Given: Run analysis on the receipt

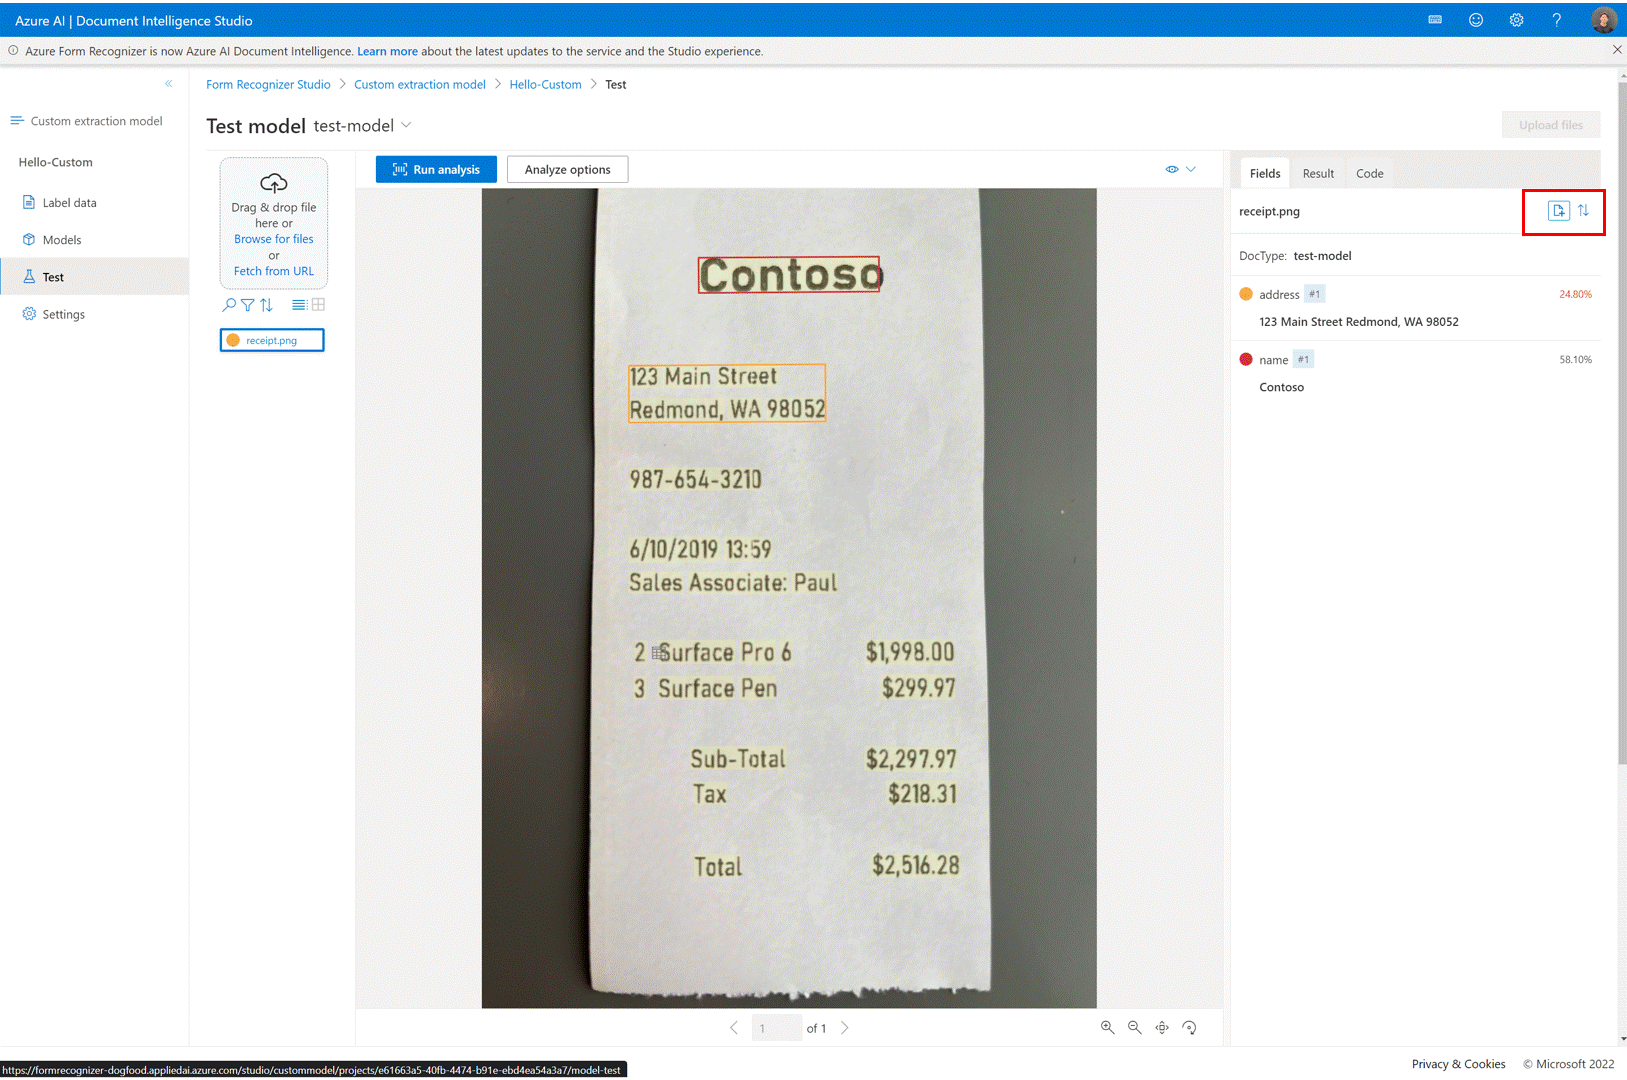Looking at the screenshot, I should tap(436, 169).
